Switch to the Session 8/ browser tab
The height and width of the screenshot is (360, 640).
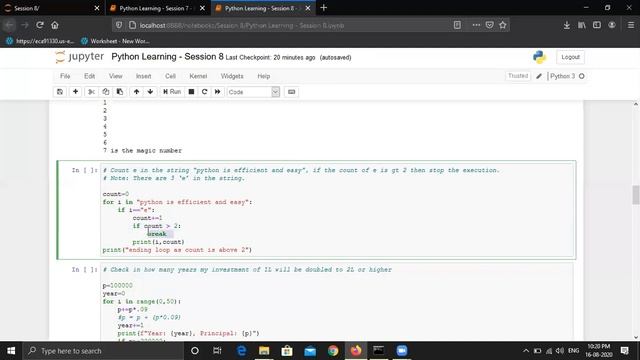pyautogui.click(x=52, y=8)
